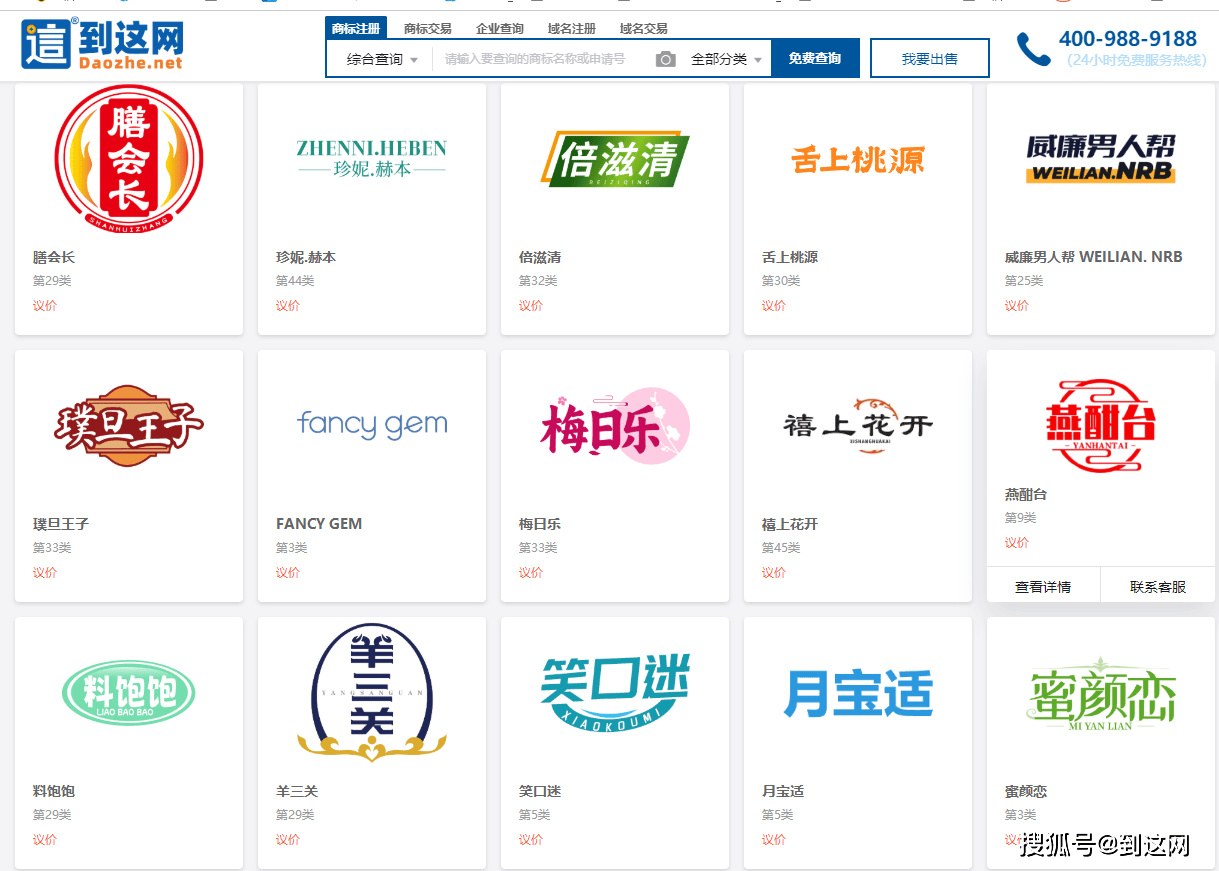
Task: Click 查看详情 on the 燕酣台 card
Action: coord(1043,587)
